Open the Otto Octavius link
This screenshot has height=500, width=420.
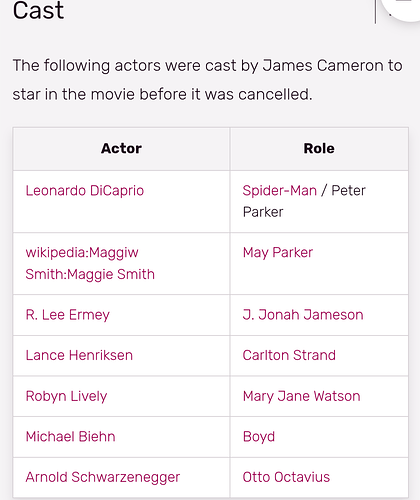coord(286,477)
